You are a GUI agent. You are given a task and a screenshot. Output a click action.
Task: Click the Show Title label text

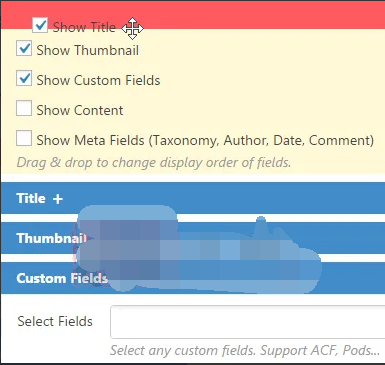pyautogui.click(x=84, y=27)
